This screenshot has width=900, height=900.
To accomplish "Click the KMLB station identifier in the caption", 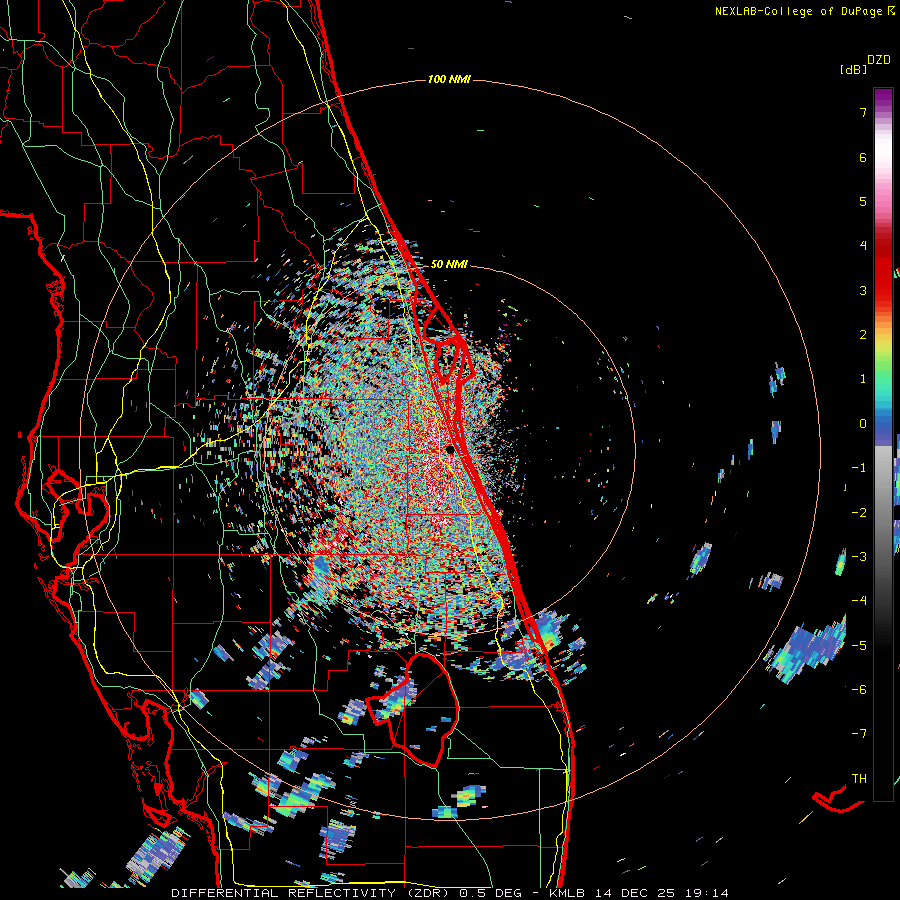I will tap(568, 893).
